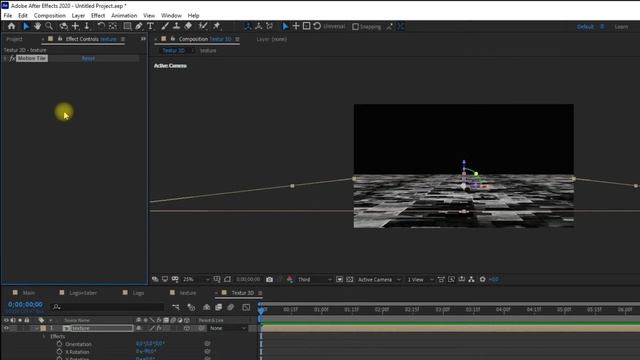Toggle visibility eye of texture layer
This screenshot has width=640, height=360.
click(x=6, y=328)
